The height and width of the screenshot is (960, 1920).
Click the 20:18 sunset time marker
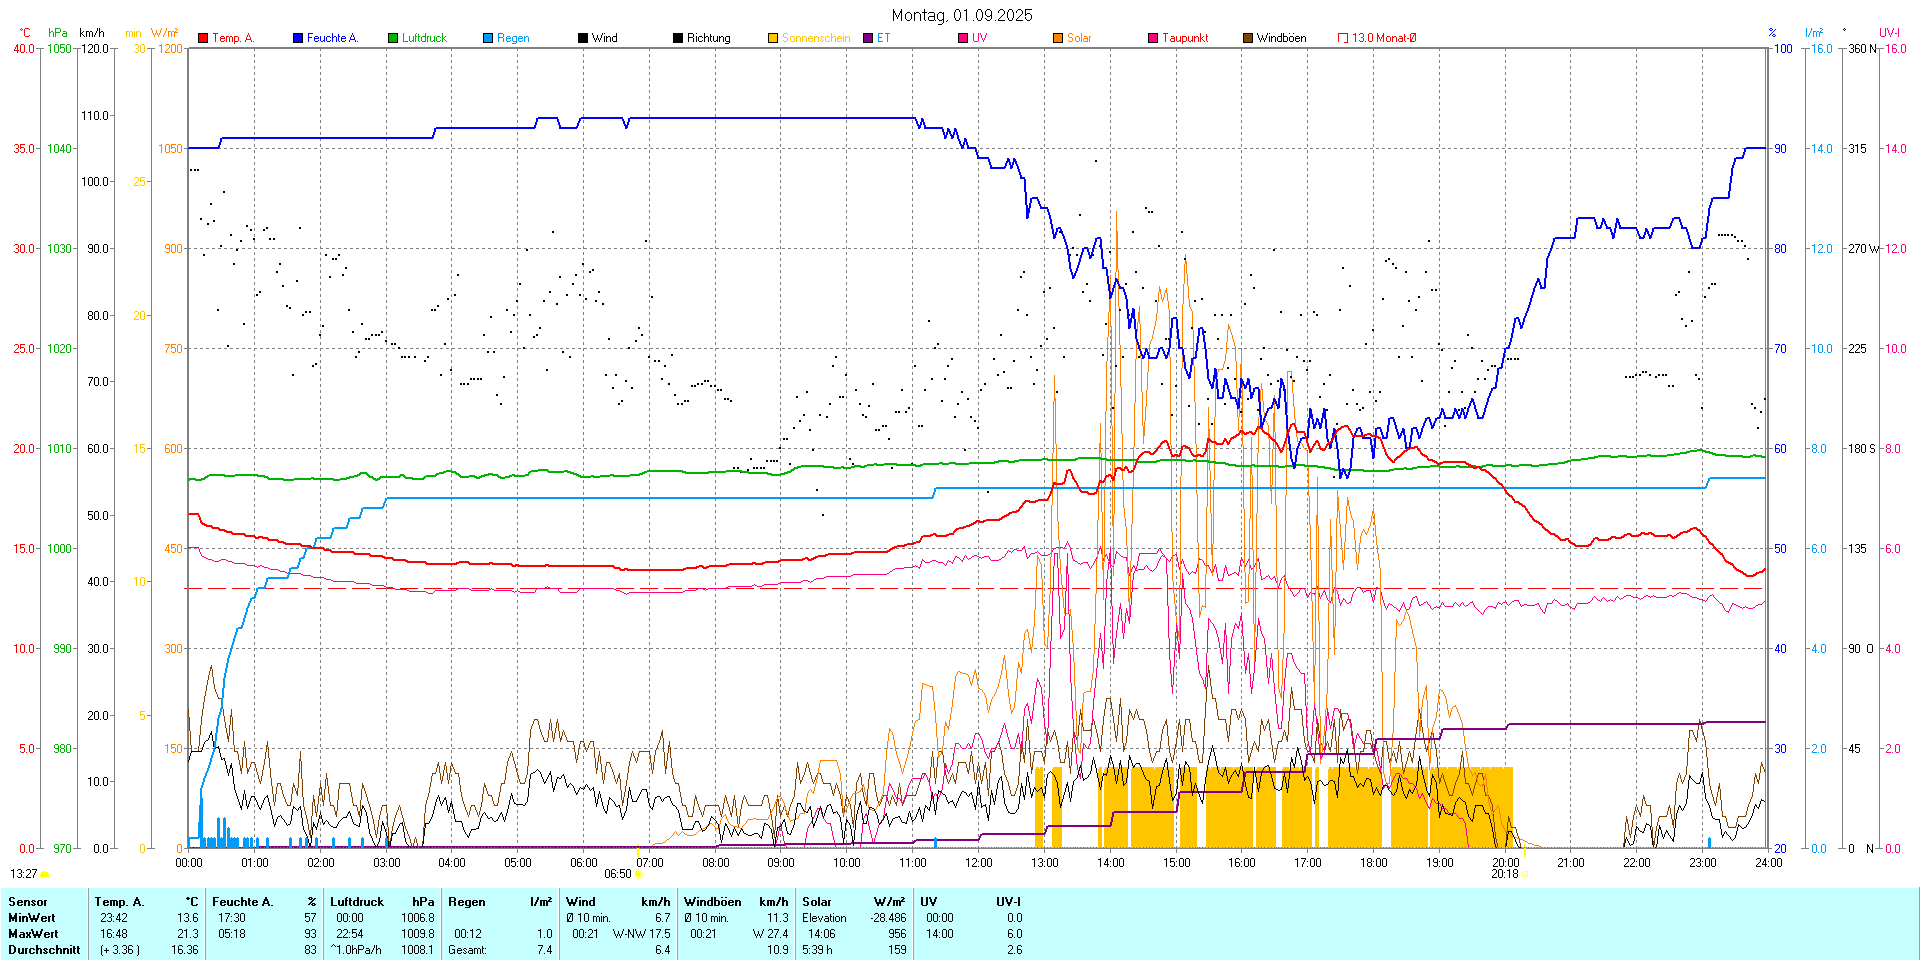1504,874
